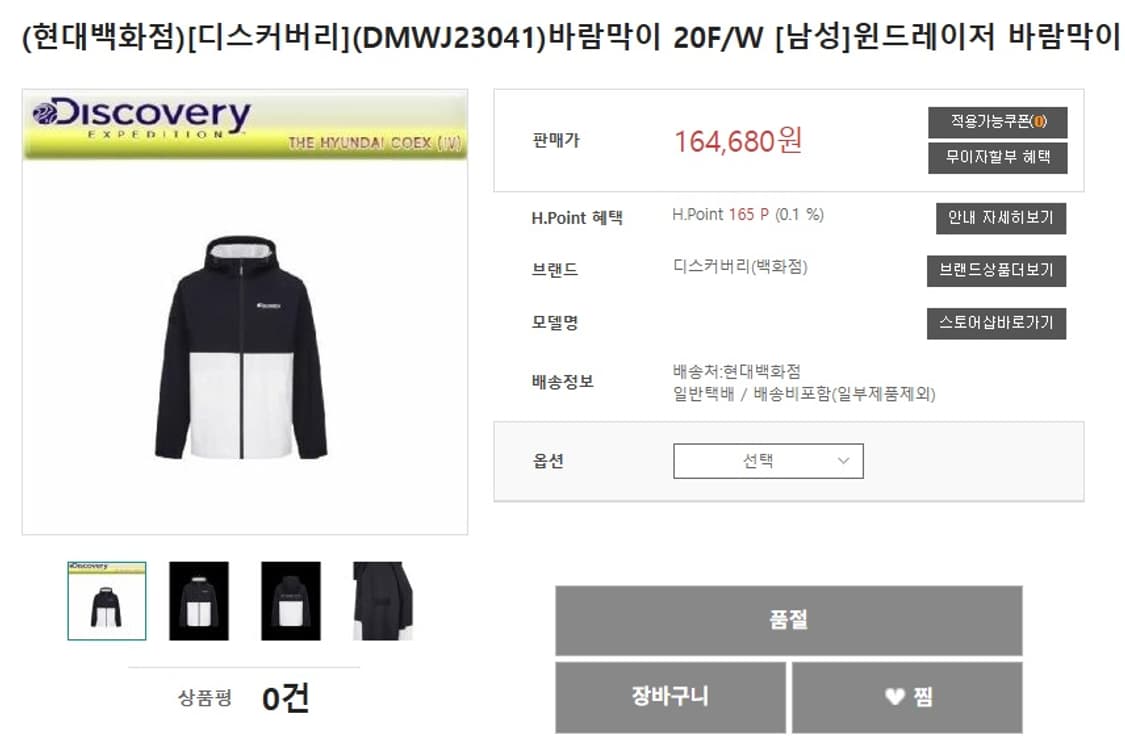Click the main black-and-white jacket product image
Image resolution: width=1125 pixels, height=744 pixels.
coord(242,347)
